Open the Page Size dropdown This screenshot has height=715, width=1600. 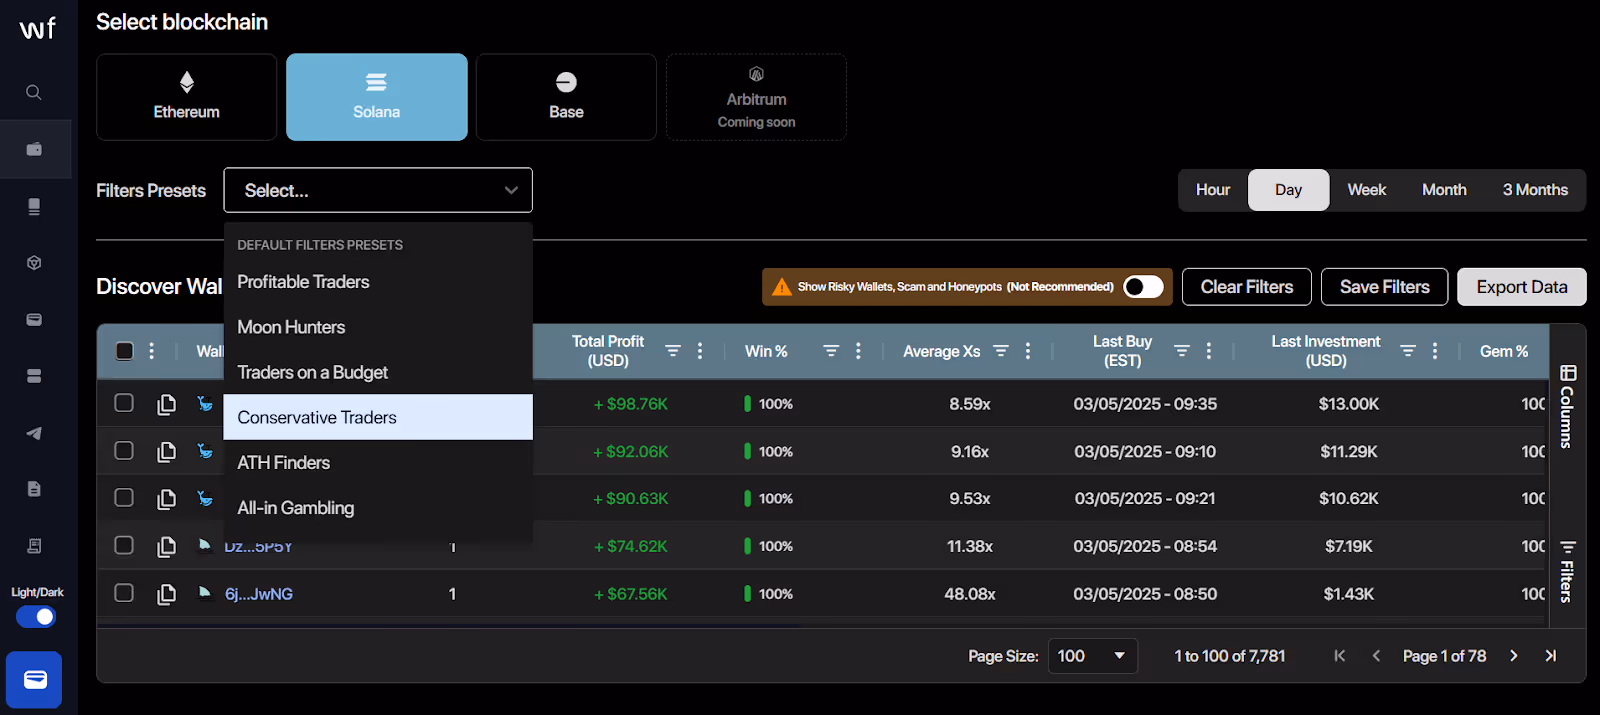(1092, 656)
